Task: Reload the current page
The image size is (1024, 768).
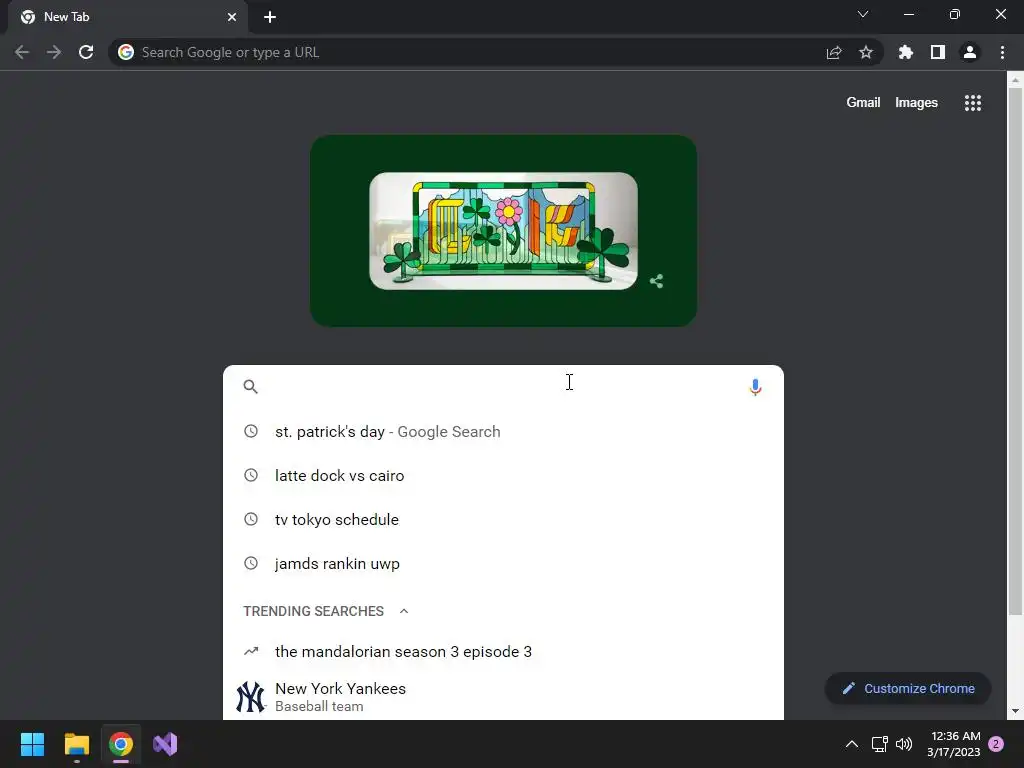Action: tap(86, 52)
